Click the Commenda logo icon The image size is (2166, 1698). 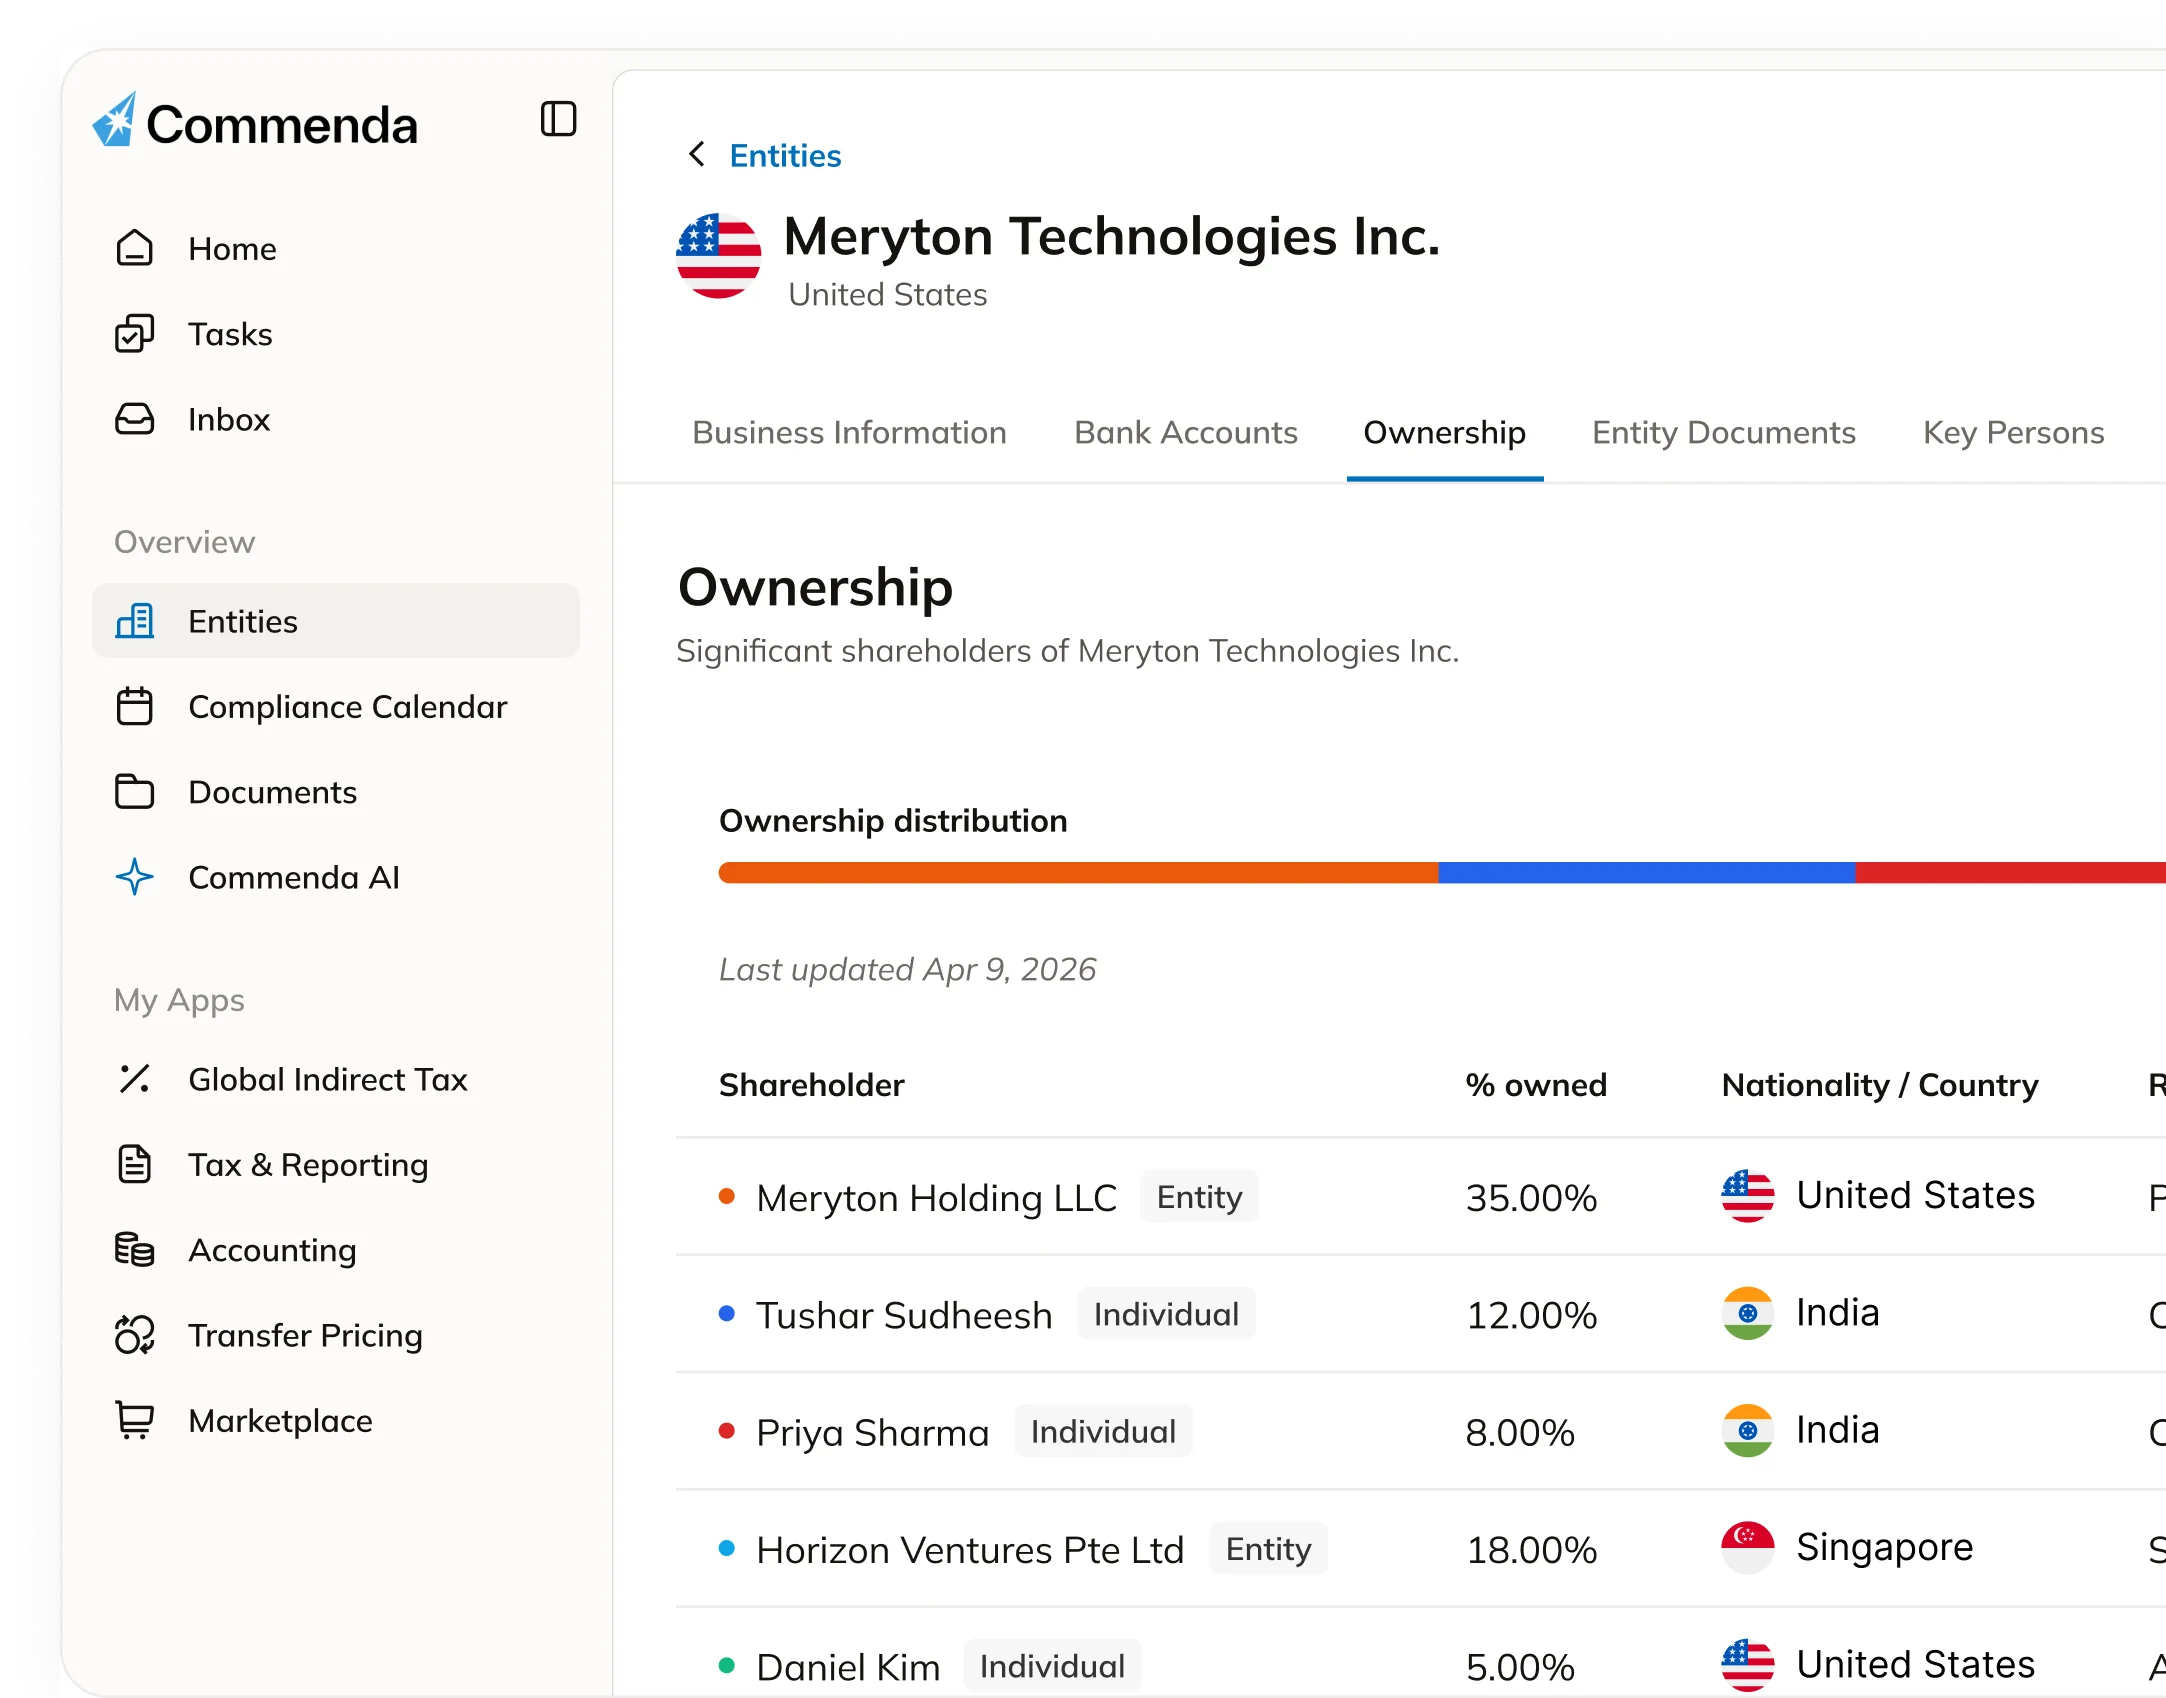(x=114, y=121)
